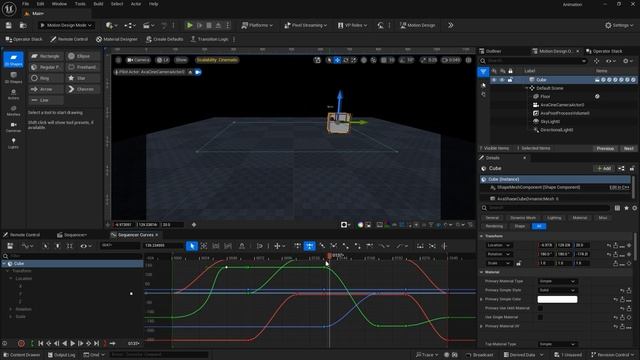
Task: Open the 3D Shapes palette category
Action: coord(13,78)
